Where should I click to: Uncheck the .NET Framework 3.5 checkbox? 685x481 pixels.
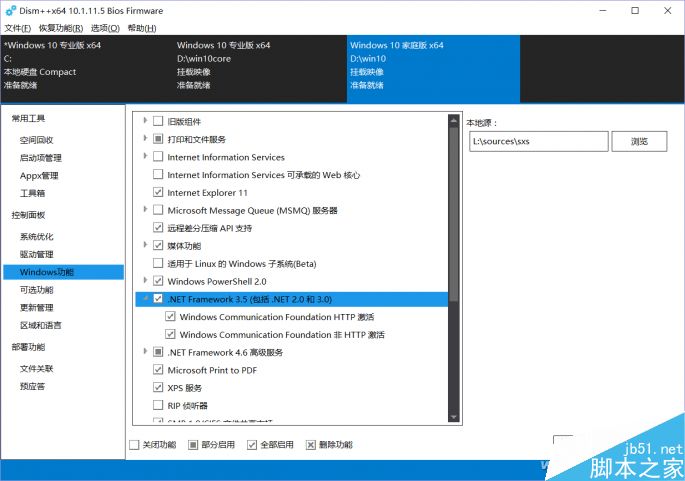point(158,298)
